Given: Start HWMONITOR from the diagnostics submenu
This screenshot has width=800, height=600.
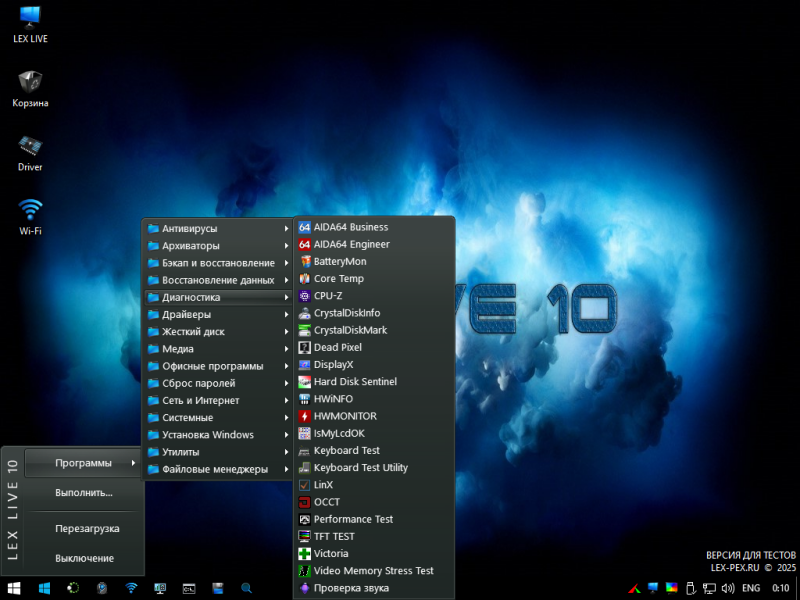Looking at the screenshot, I should click(x=345, y=416).
